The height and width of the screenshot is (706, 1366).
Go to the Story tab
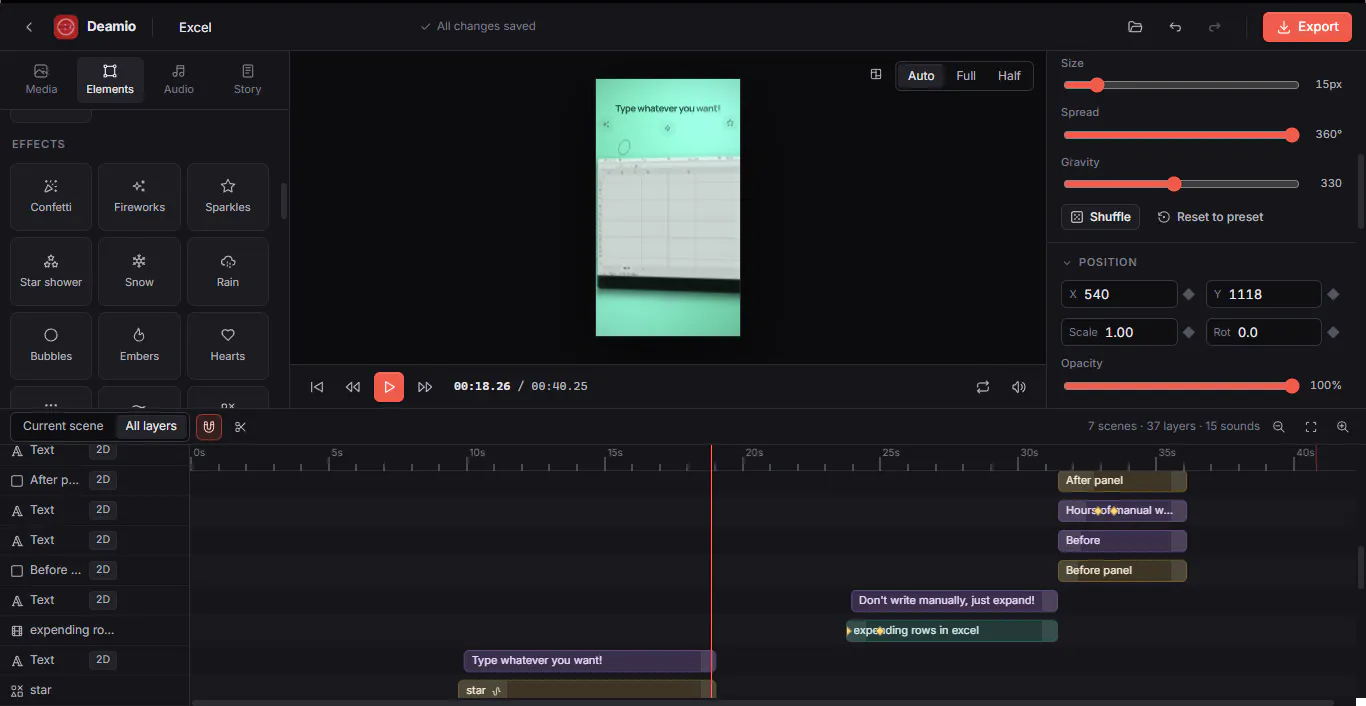247,80
